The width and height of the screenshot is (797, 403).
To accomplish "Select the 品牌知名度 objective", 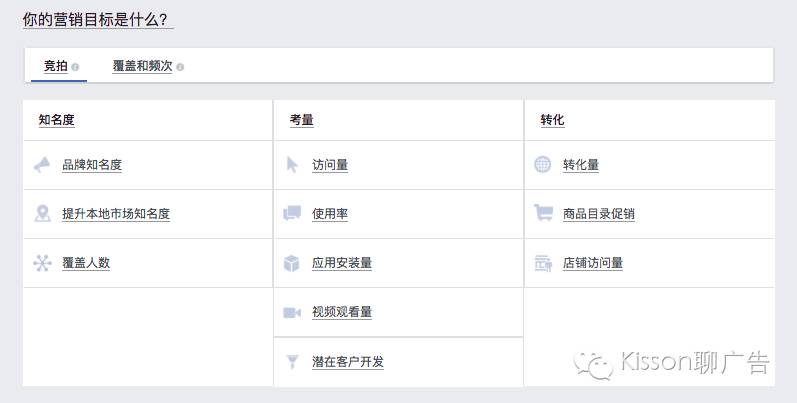I will (148, 165).
